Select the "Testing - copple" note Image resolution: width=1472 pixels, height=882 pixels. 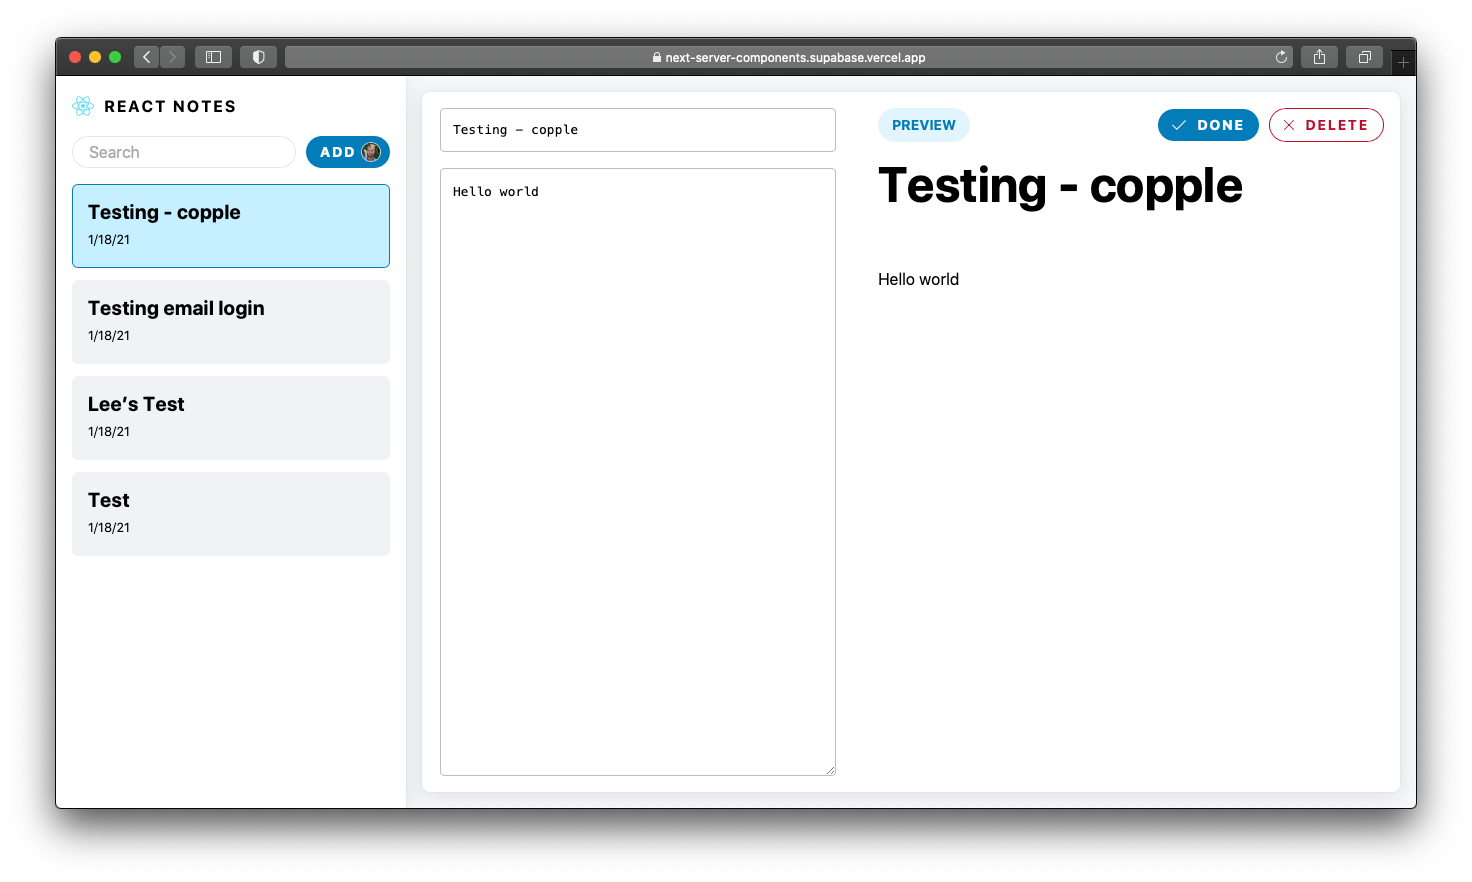tap(231, 226)
